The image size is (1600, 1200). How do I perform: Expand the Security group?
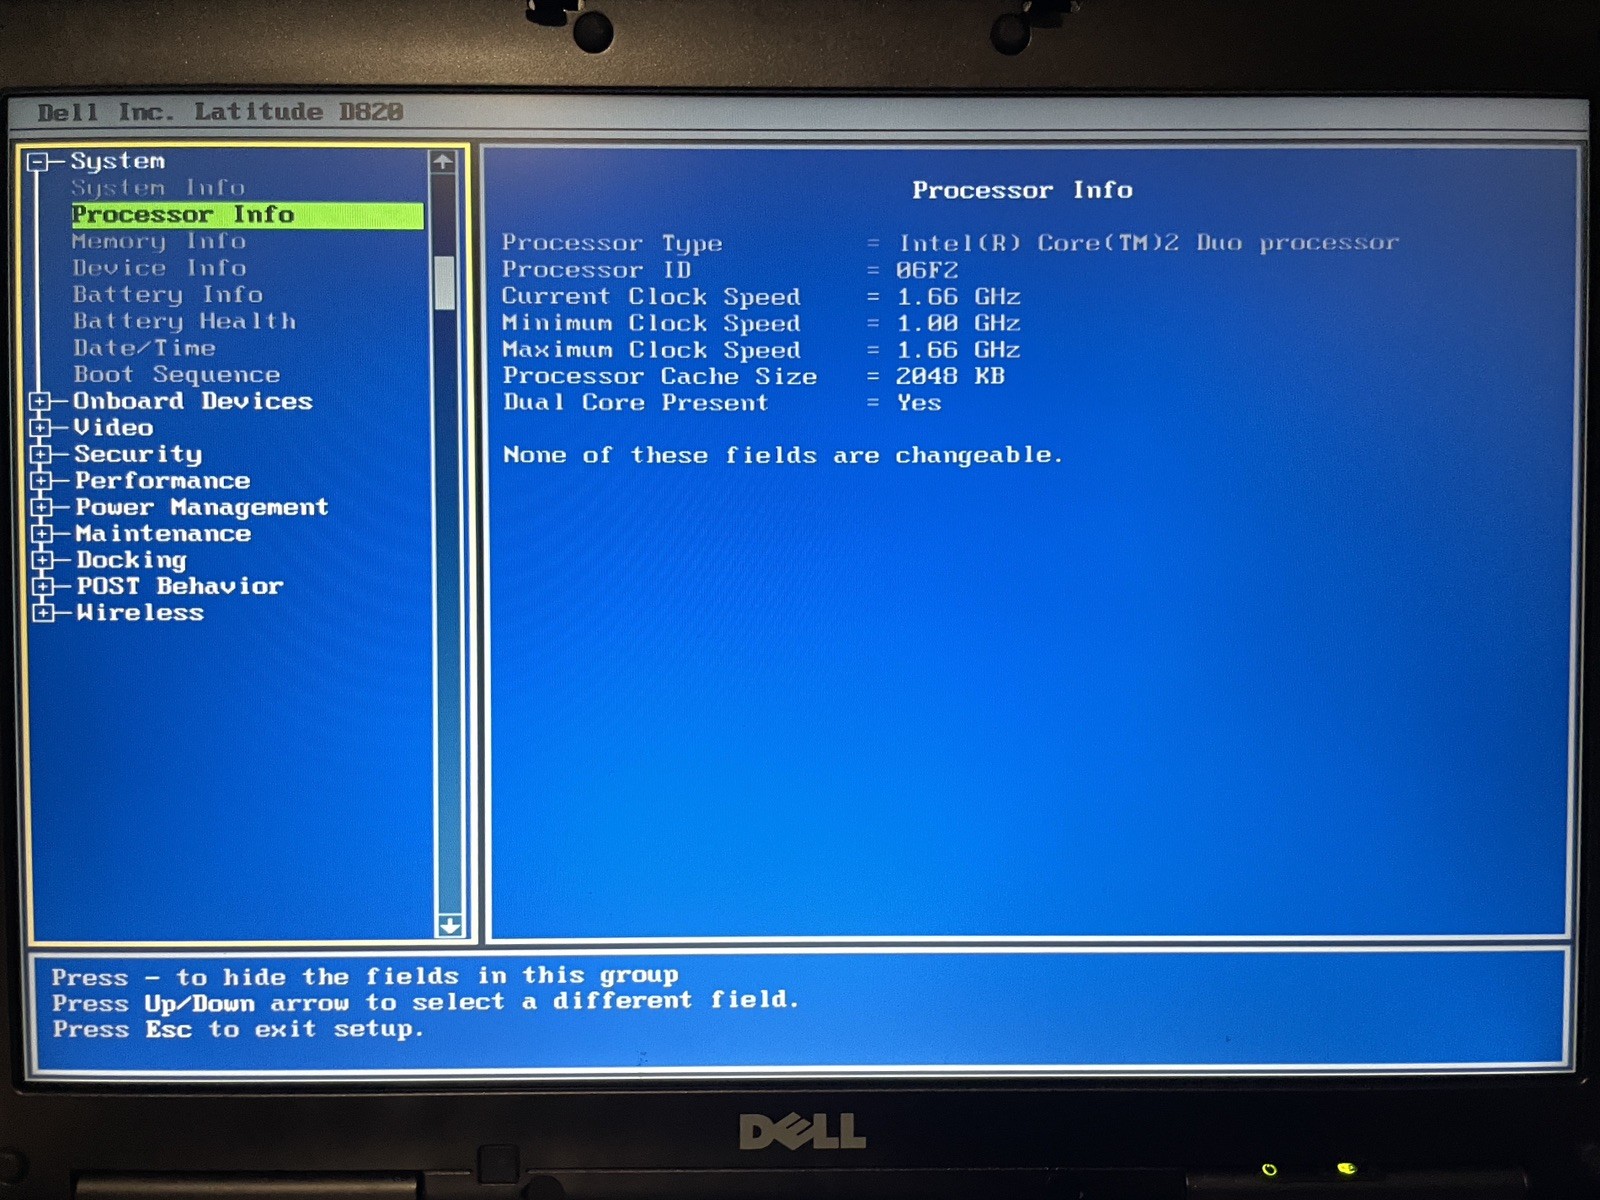coord(40,455)
